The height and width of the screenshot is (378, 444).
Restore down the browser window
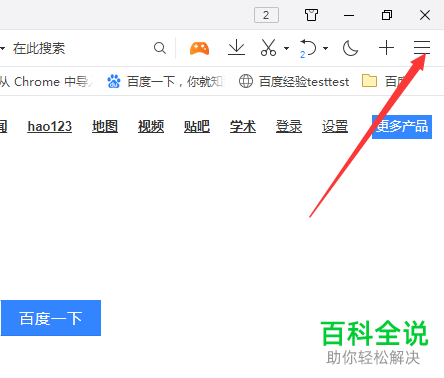click(x=387, y=15)
